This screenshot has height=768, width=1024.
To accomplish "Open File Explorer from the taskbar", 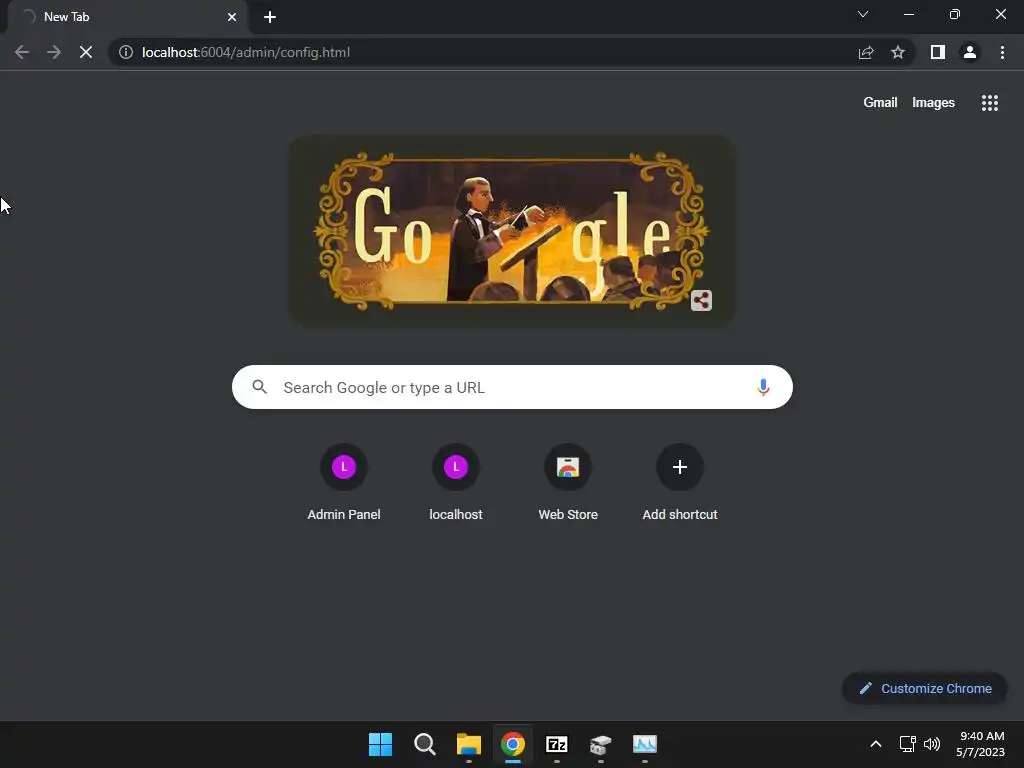I will [468, 744].
